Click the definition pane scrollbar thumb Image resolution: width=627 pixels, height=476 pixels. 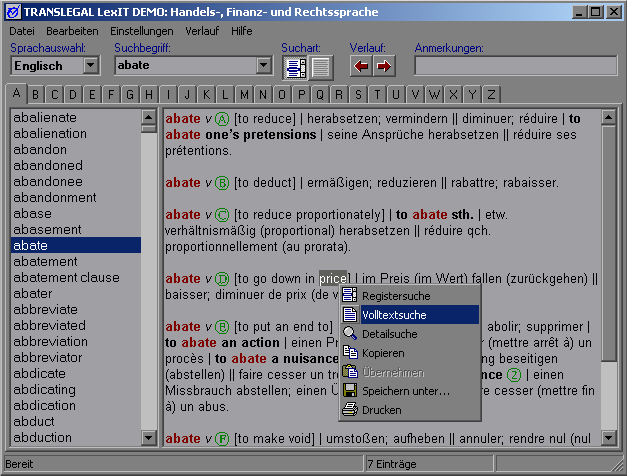click(x=609, y=244)
